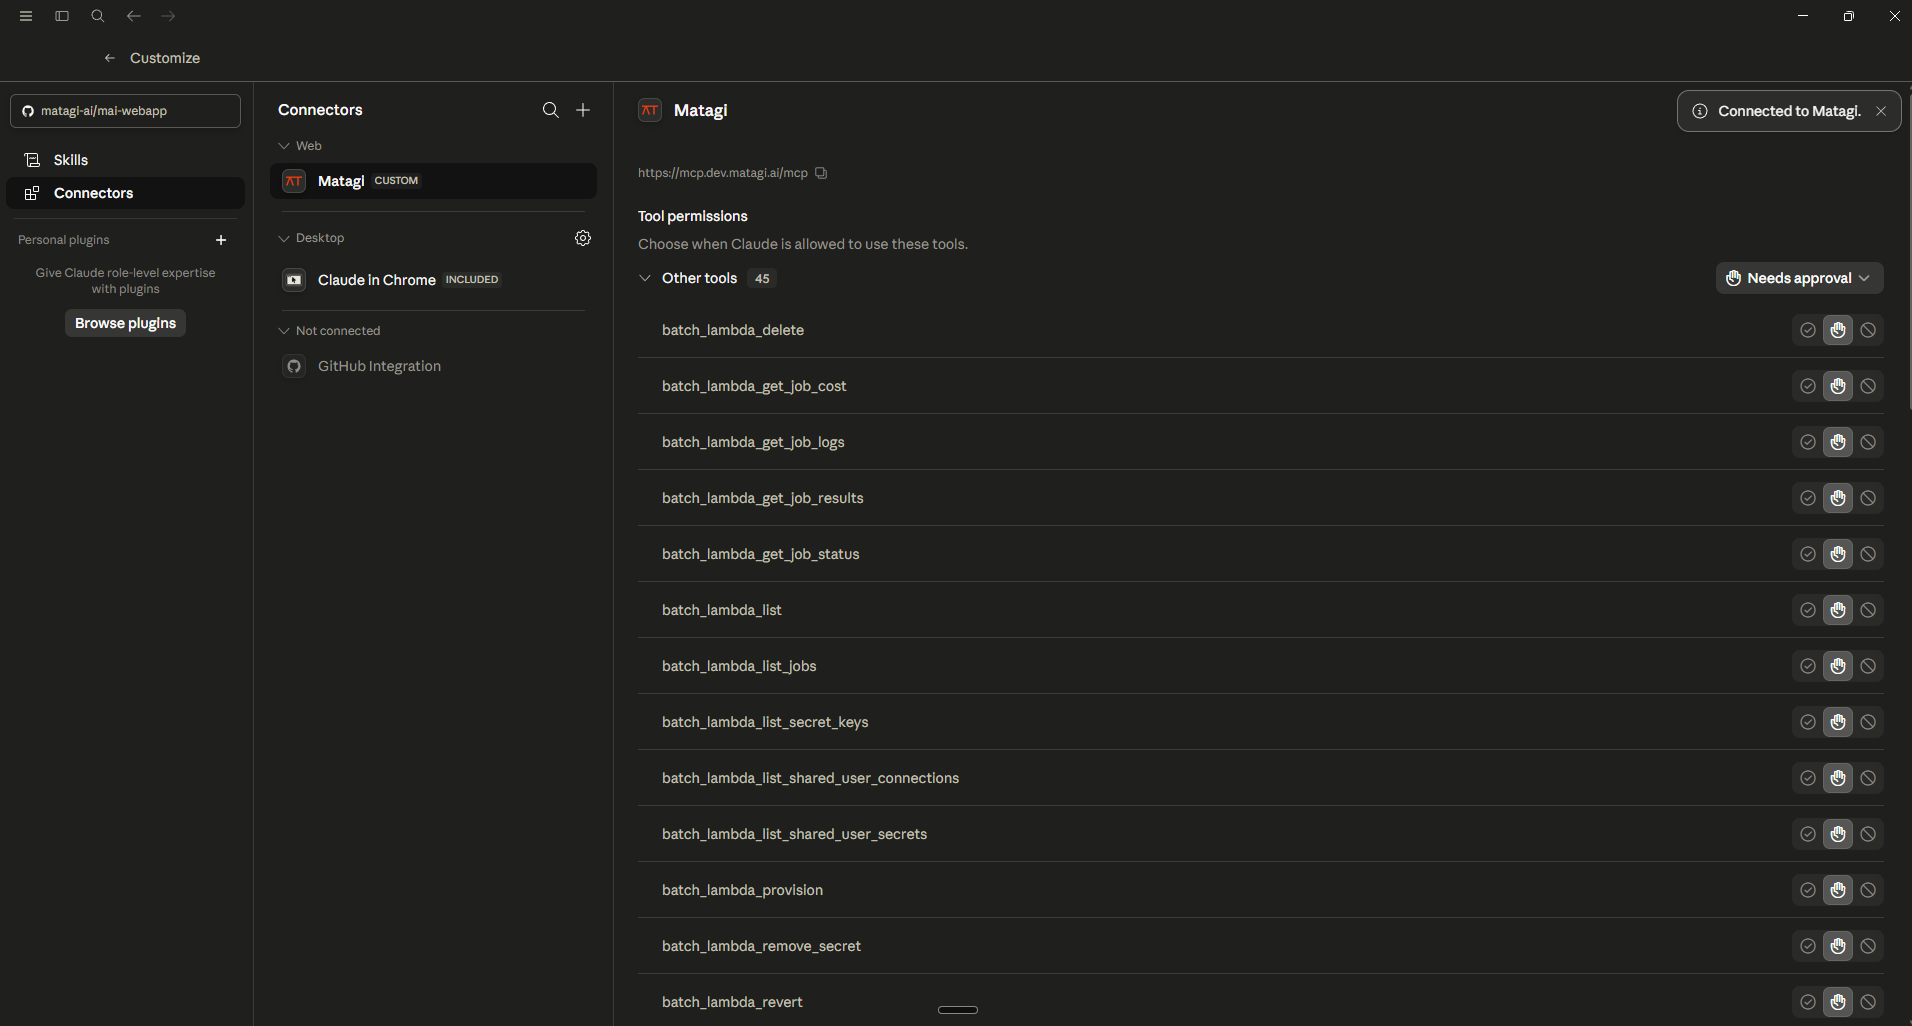Image resolution: width=1912 pixels, height=1026 pixels.
Task: Click the batch_lambda_revert tool name
Action: (732, 1002)
